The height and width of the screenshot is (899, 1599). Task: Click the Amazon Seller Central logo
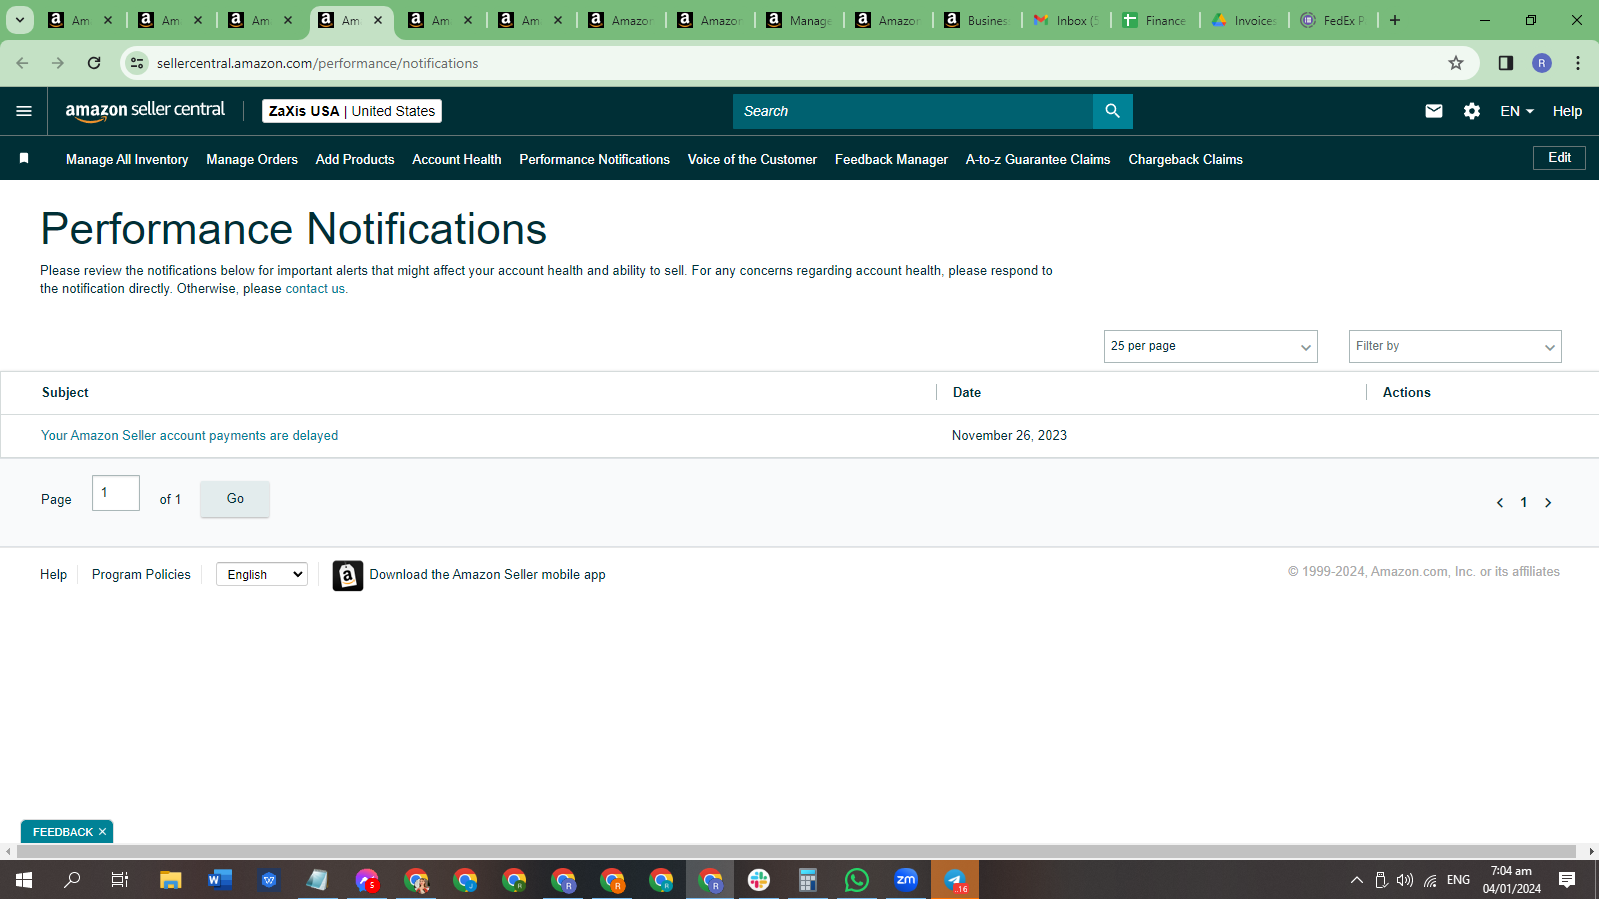tap(145, 111)
